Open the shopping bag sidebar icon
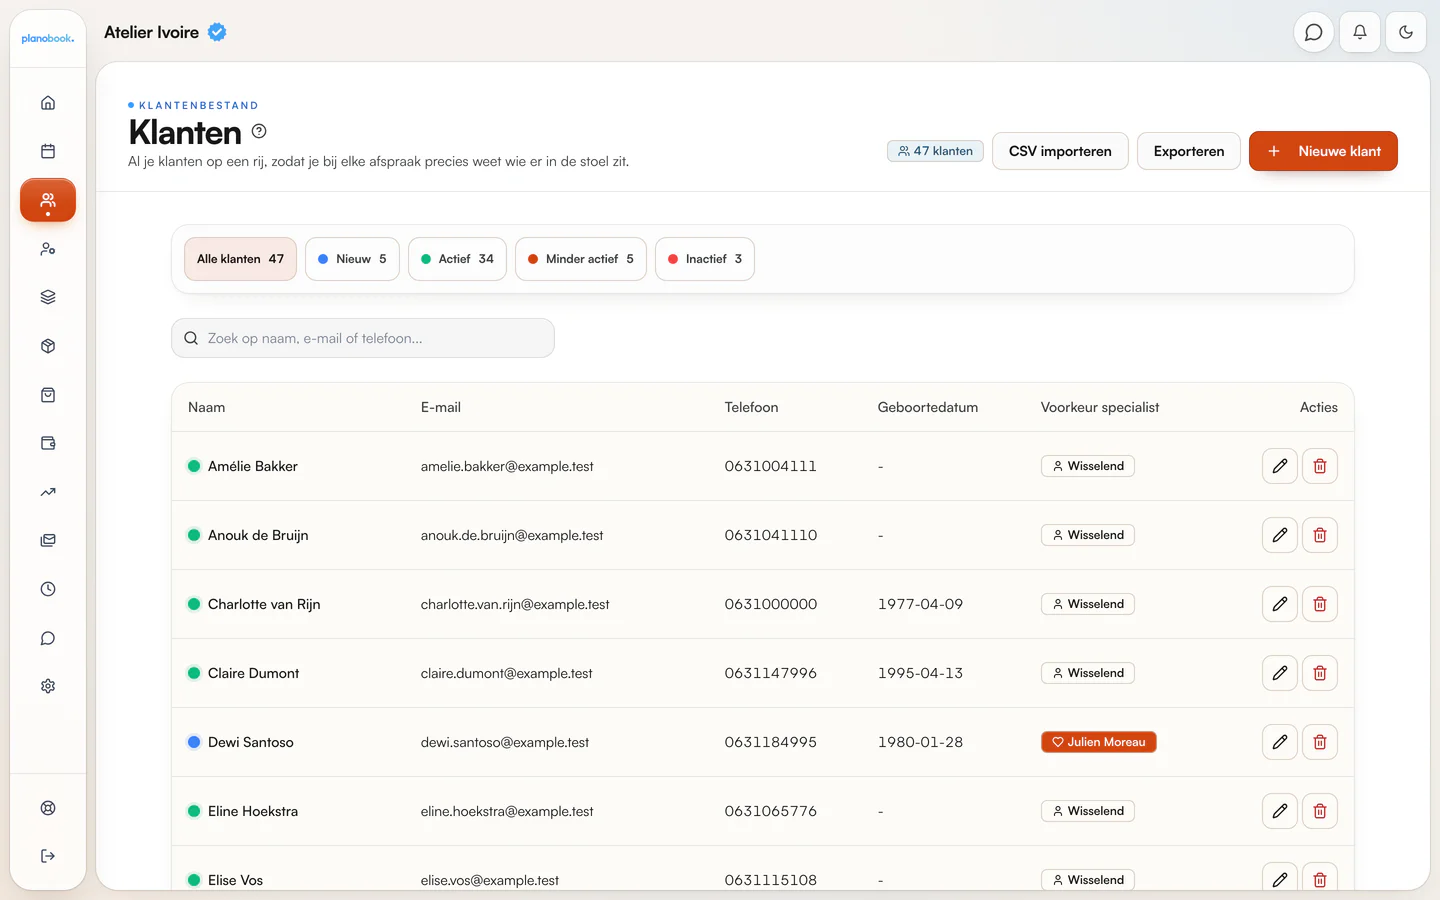 click(48, 395)
